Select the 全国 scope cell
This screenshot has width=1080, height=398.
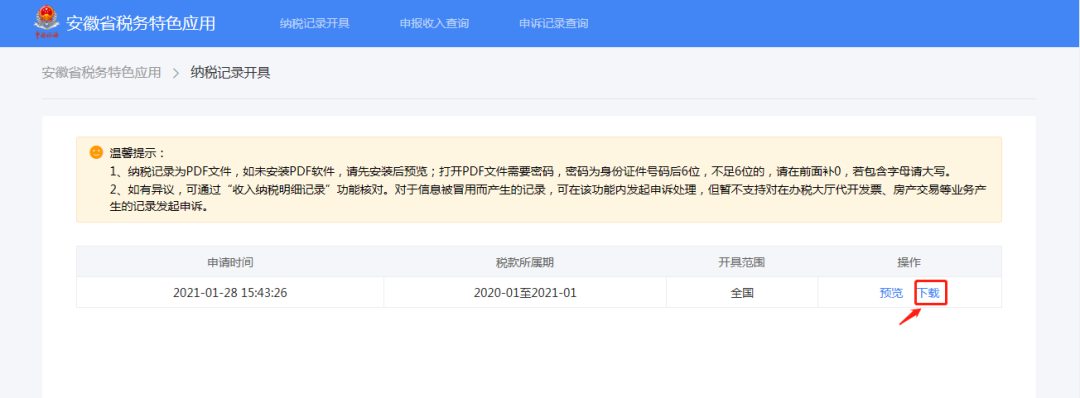coord(742,293)
